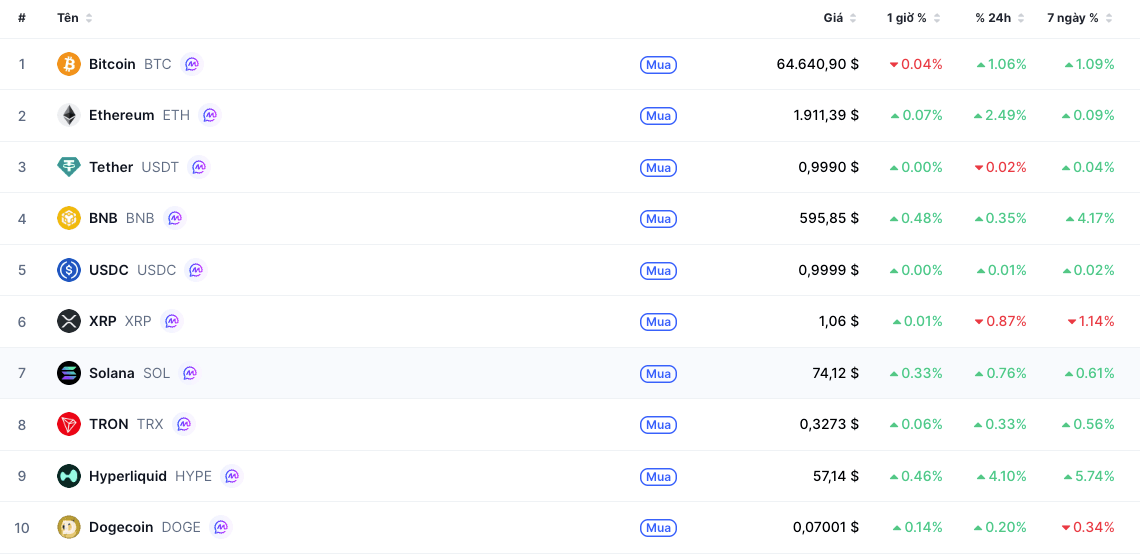The width and height of the screenshot is (1140, 554).
Task: Click the price 57,14 $
Action: point(835,476)
